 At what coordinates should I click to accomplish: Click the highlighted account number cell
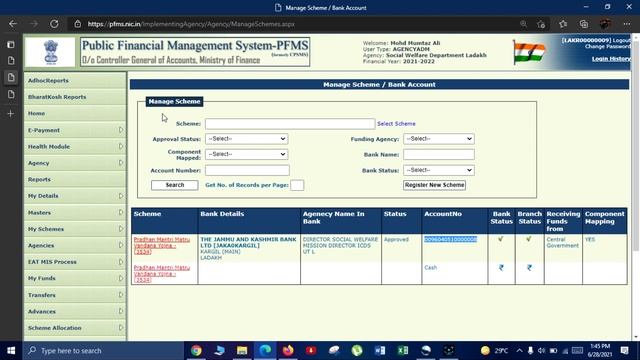pyautogui.click(x=451, y=239)
